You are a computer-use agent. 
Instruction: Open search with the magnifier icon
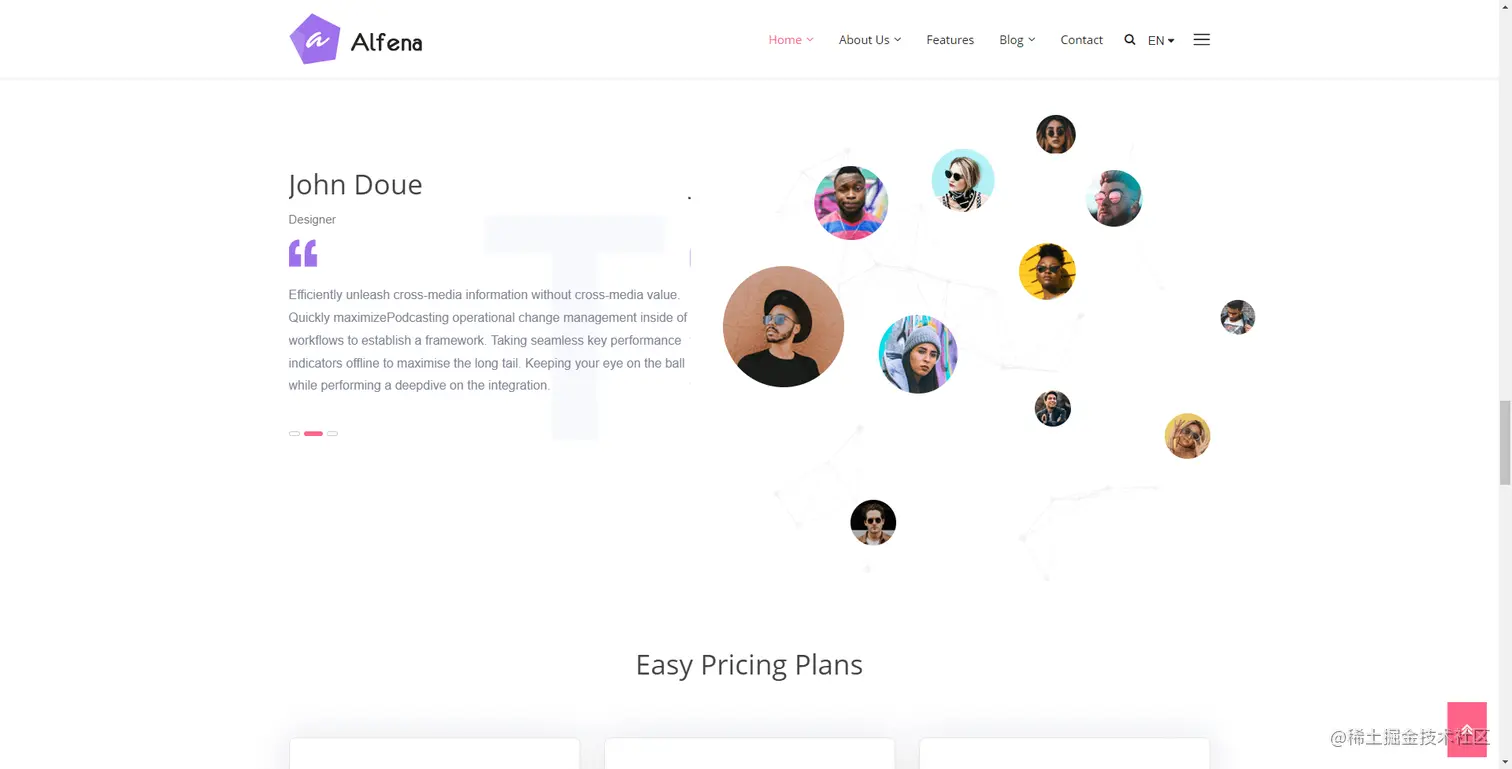1130,40
